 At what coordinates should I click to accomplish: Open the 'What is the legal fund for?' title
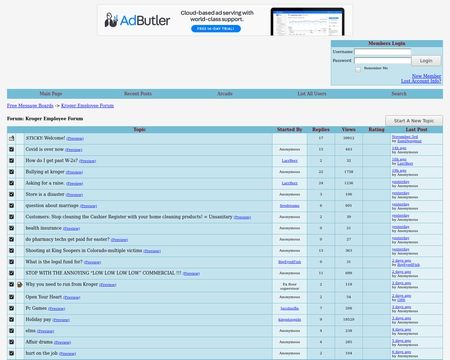pyautogui.click(x=54, y=262)
